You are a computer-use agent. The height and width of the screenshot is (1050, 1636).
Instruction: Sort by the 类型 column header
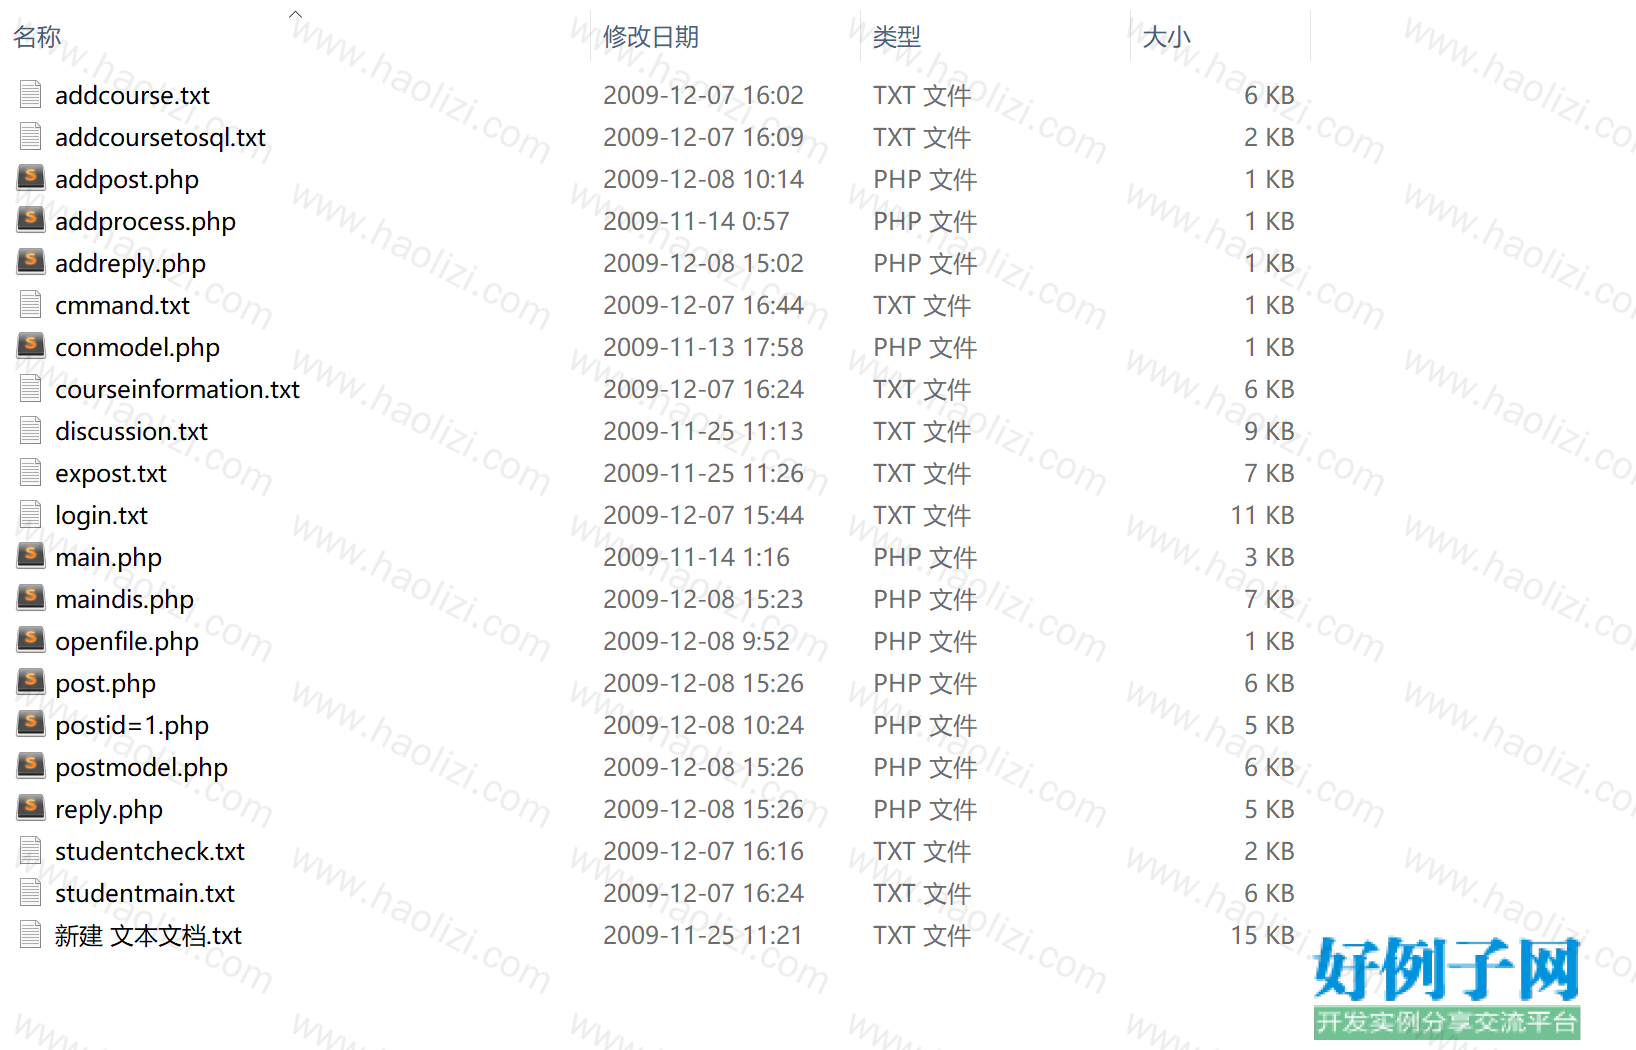click(896, 37)
